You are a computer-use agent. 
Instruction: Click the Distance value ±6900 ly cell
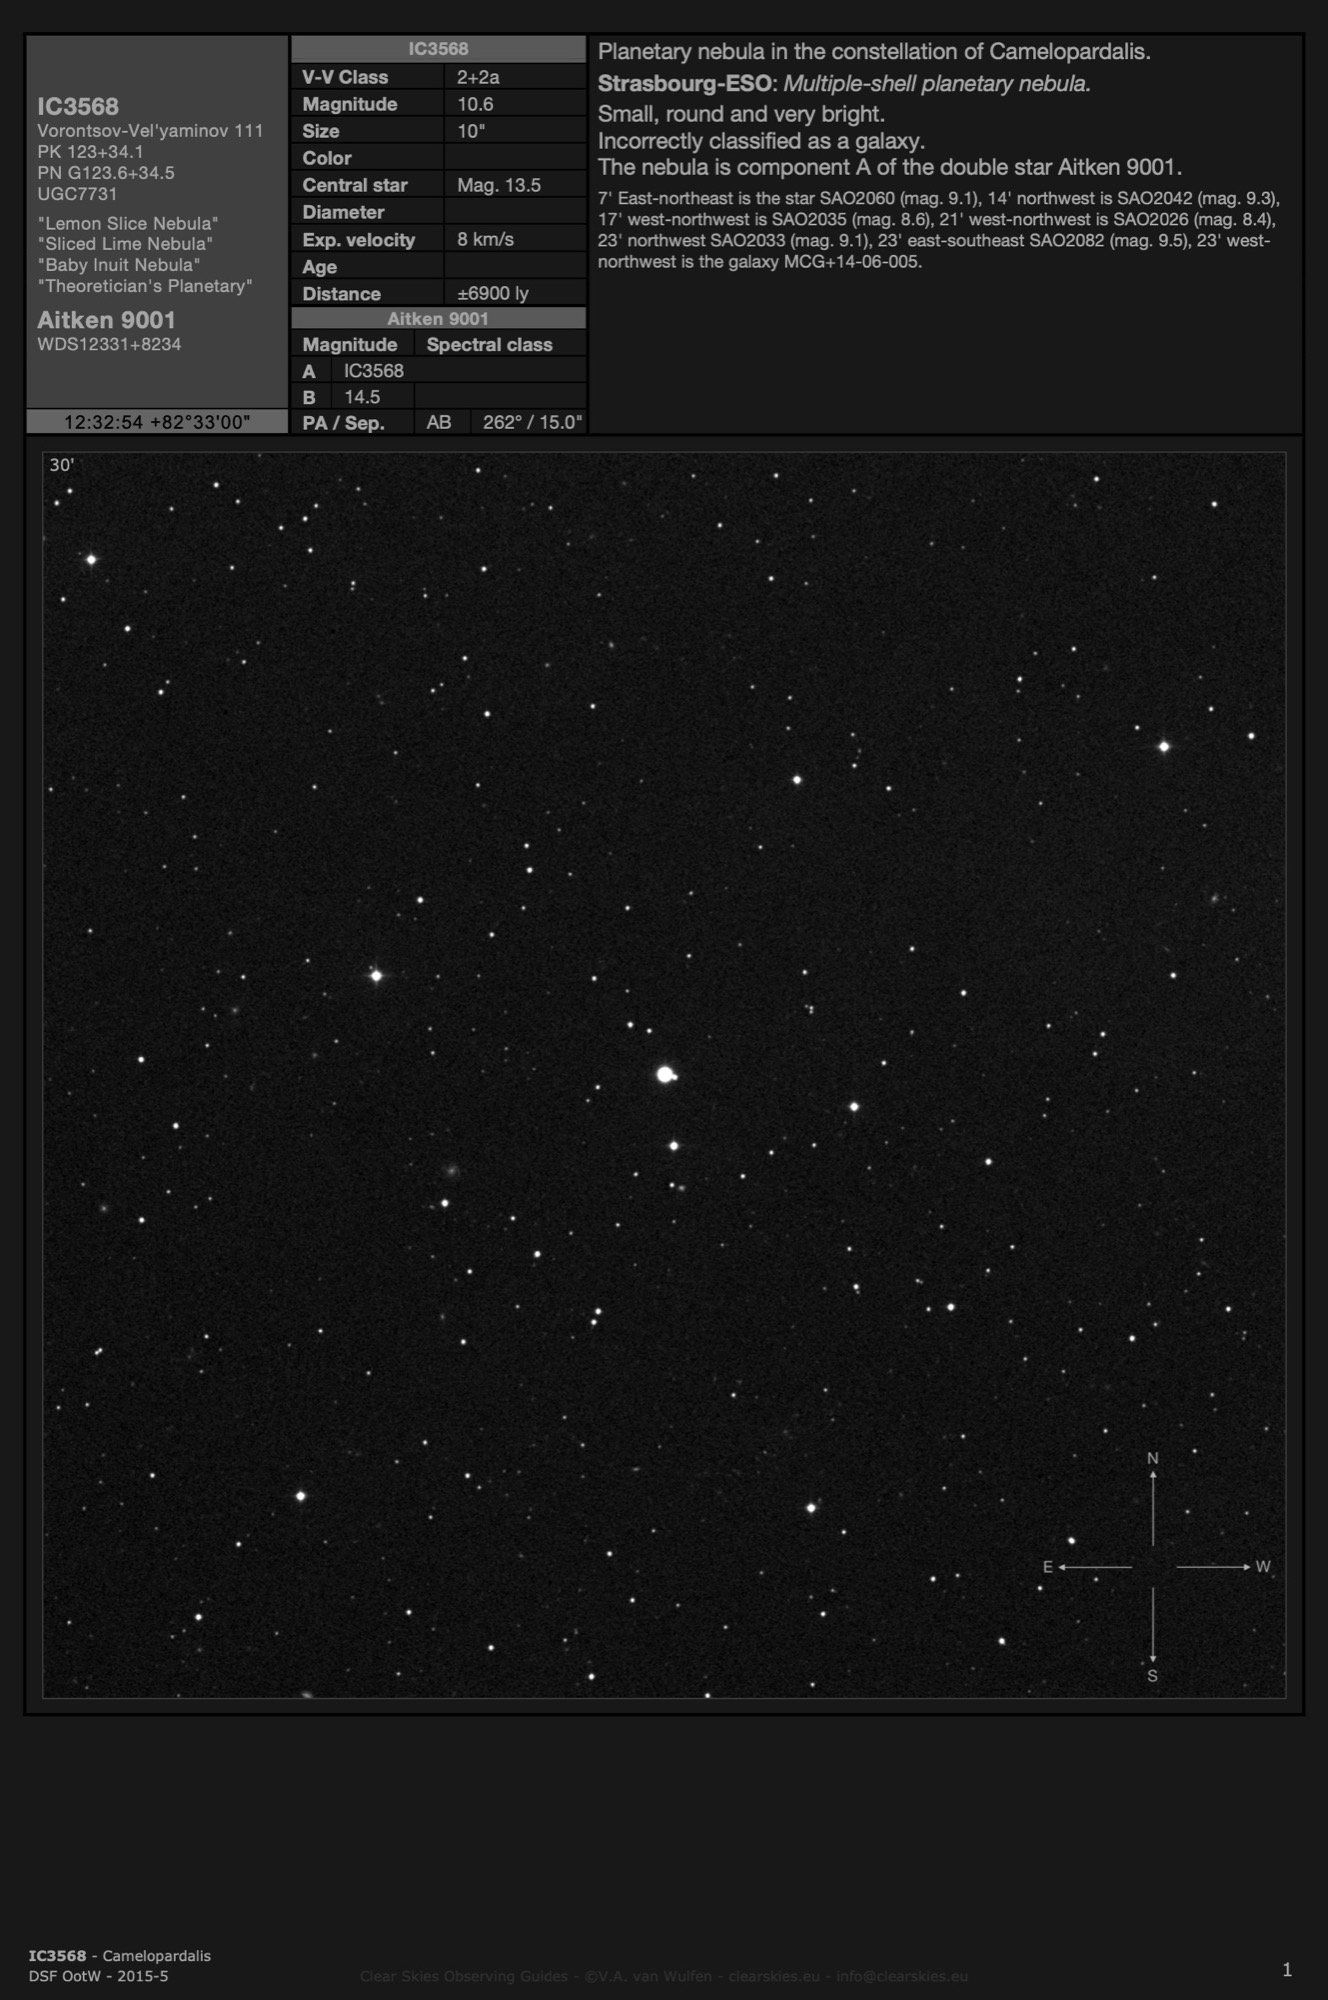[x=492, y=293]
